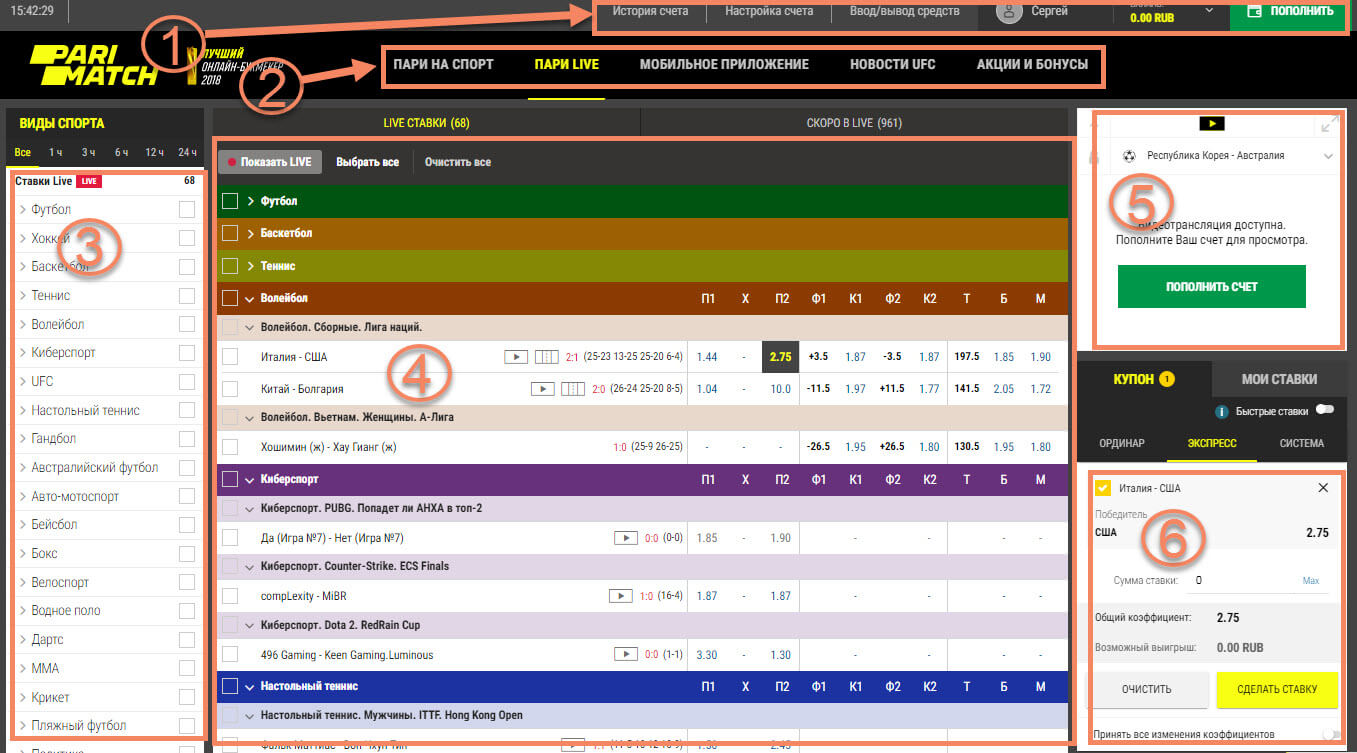This screenshot has height=753, width=1357.
Task: Select П1 odds 1.04 for Китай - Болгария
Action: (707, 389)
